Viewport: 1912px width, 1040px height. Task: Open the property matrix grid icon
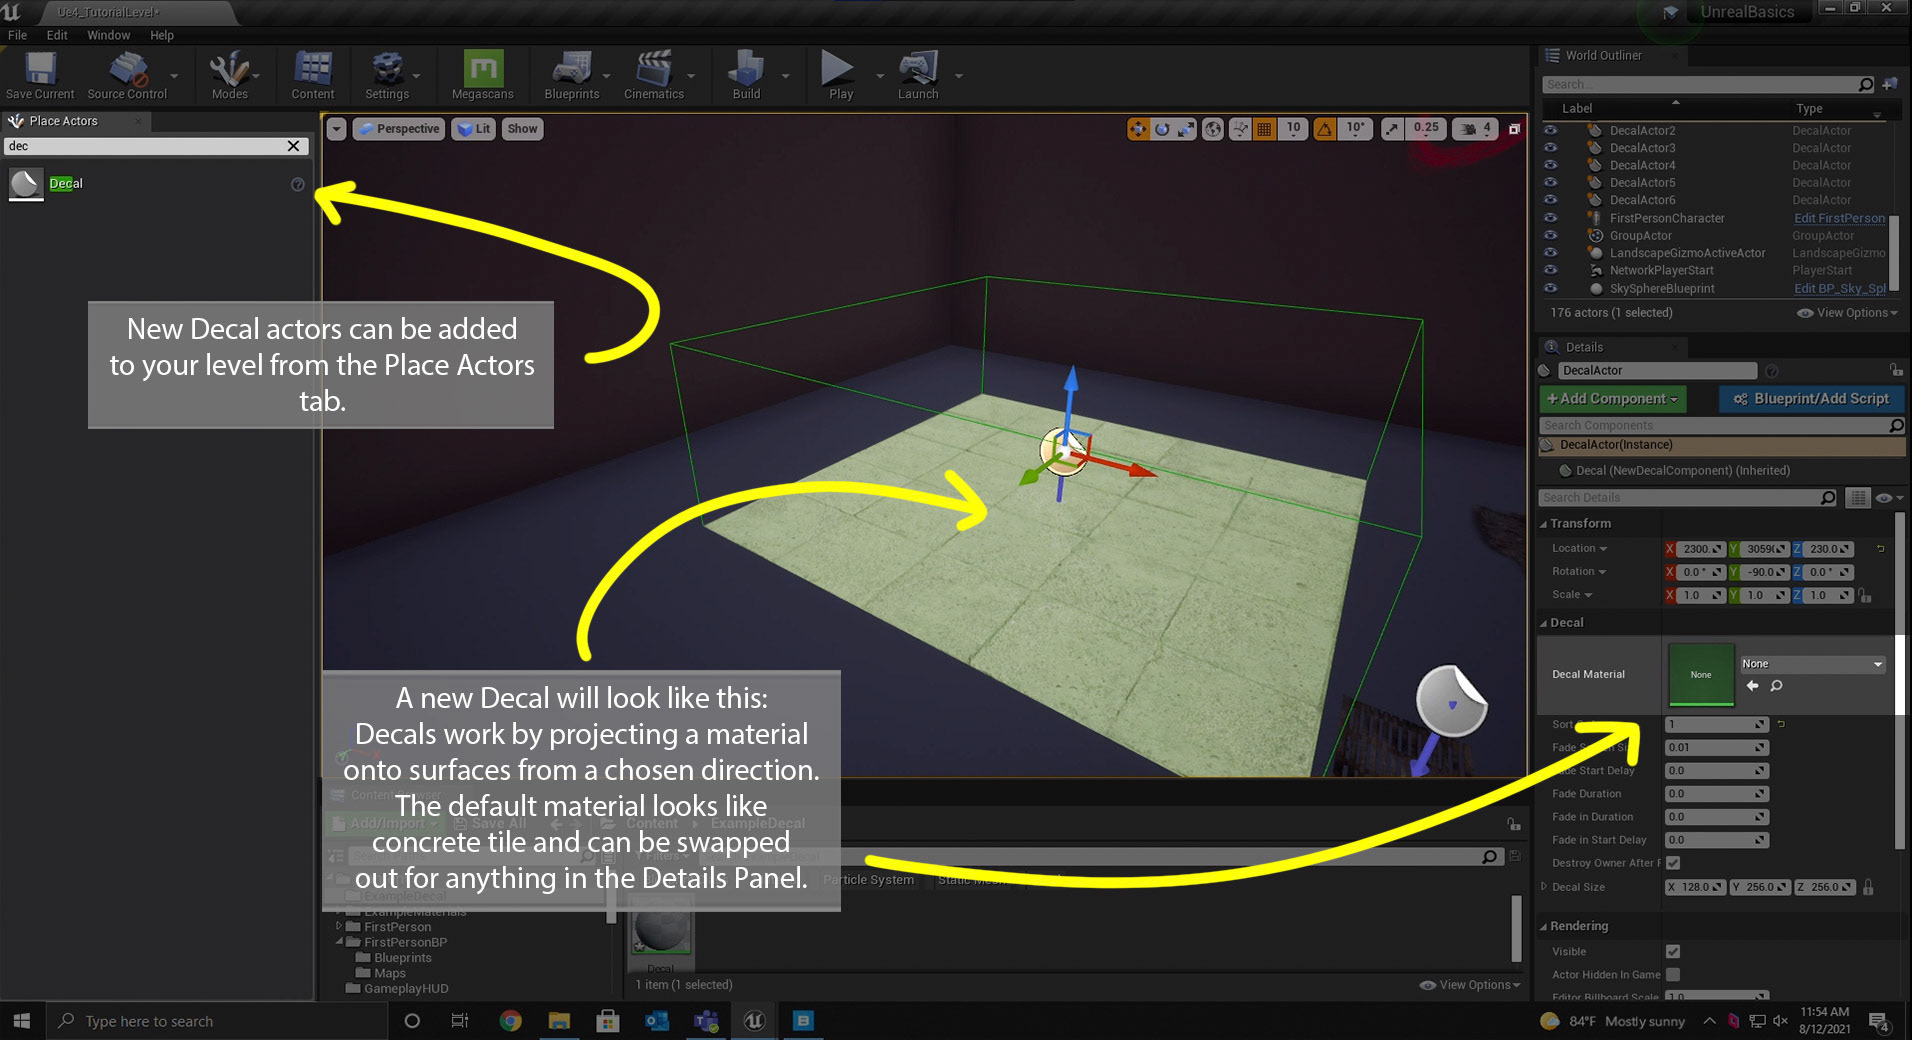click(1857, 498)
